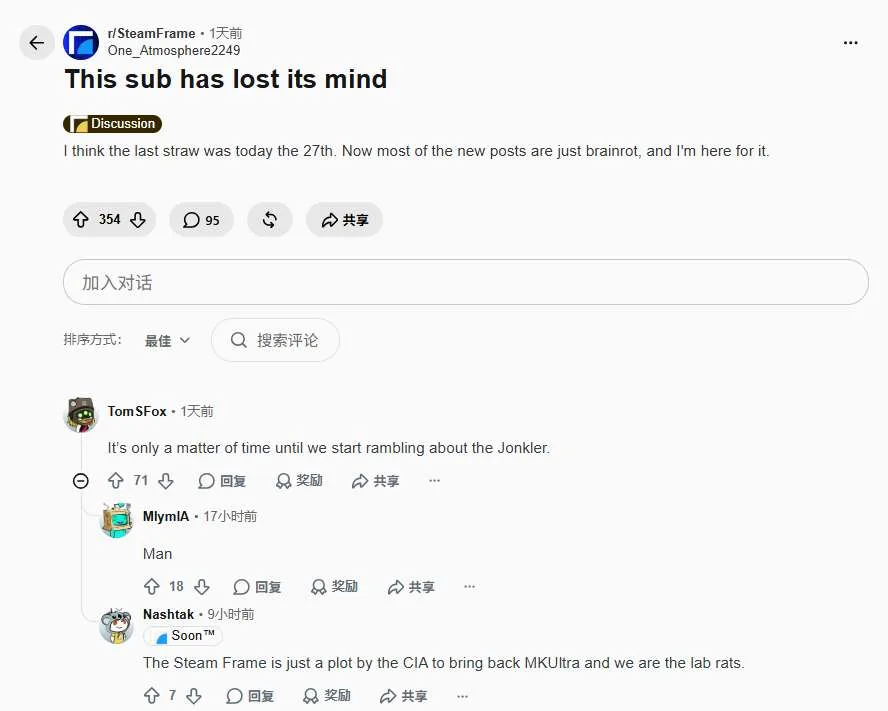Click the Discussion flair tag
Image resolution: width=888 pixels, height=711 pixels.
(113, 124)
